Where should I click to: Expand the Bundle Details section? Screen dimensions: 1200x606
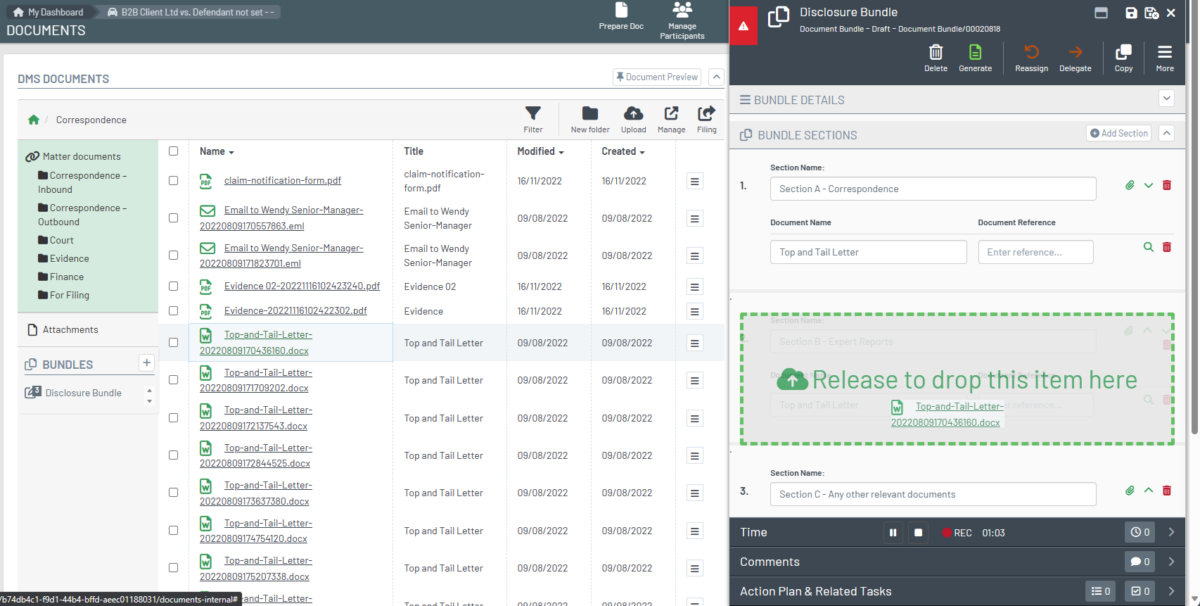[x=1166, y=98]
